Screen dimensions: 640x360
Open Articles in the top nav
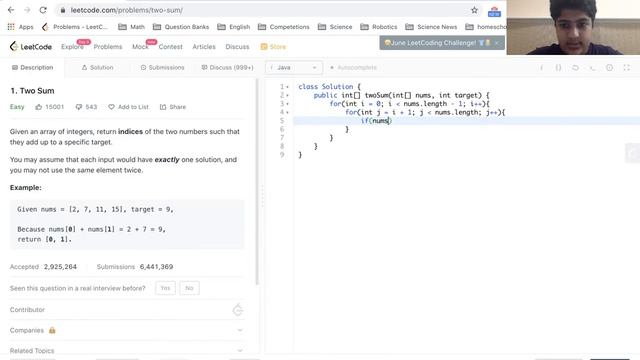pos(204,47)
